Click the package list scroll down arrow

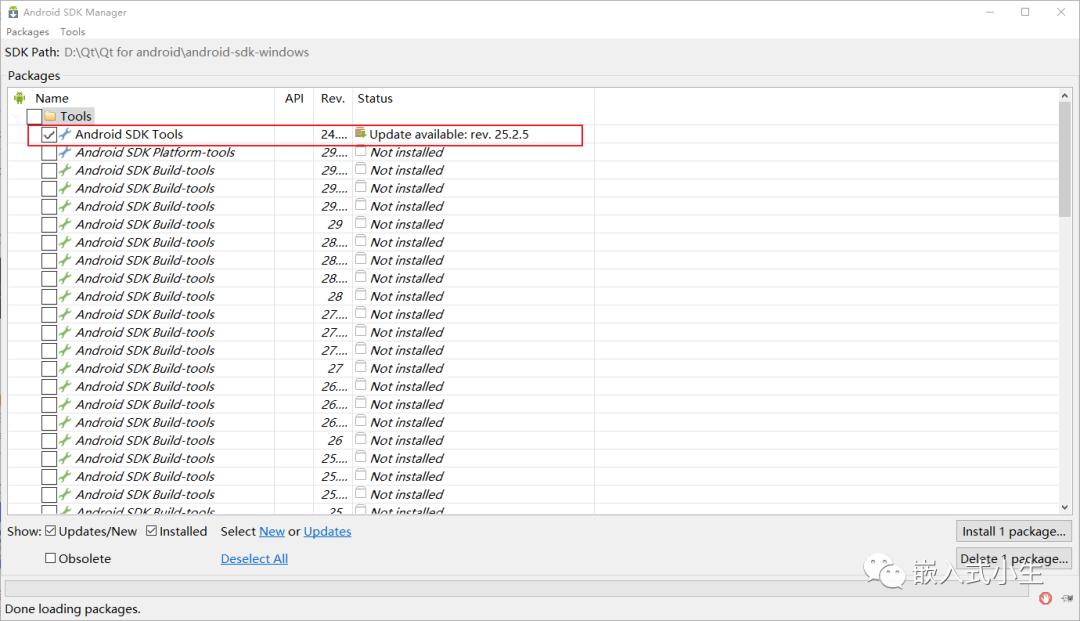click(x=1065, y=507)
